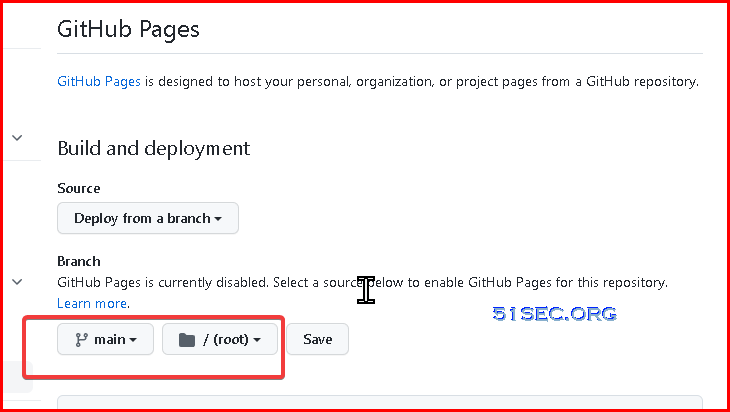Click the caret on Deploy from a branch
Image resolution: width=730 pixels, height=412 pixels.
217,219
